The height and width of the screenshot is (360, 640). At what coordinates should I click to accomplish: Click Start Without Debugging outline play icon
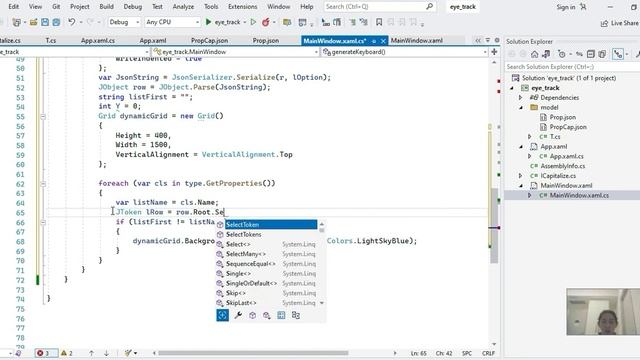pos(253,22)
